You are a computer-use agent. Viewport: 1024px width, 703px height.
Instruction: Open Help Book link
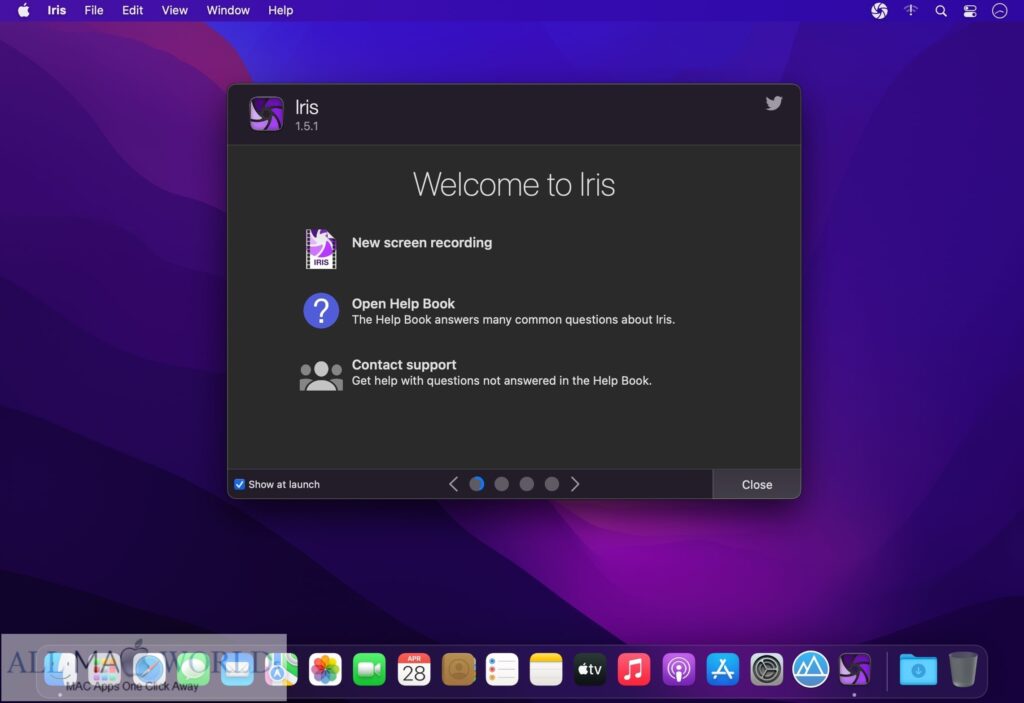pos(403,304)
